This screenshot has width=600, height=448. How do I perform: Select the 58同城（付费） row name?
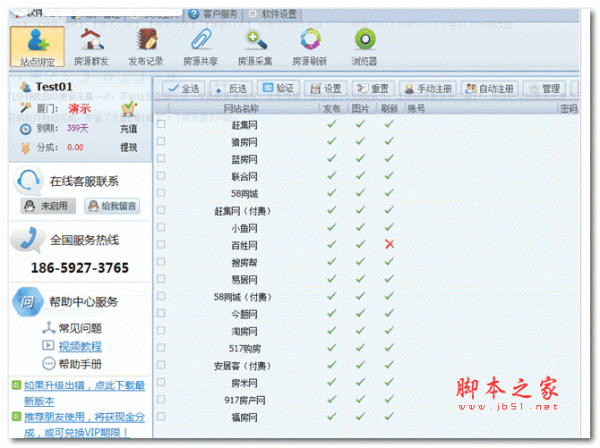(243, 297)
